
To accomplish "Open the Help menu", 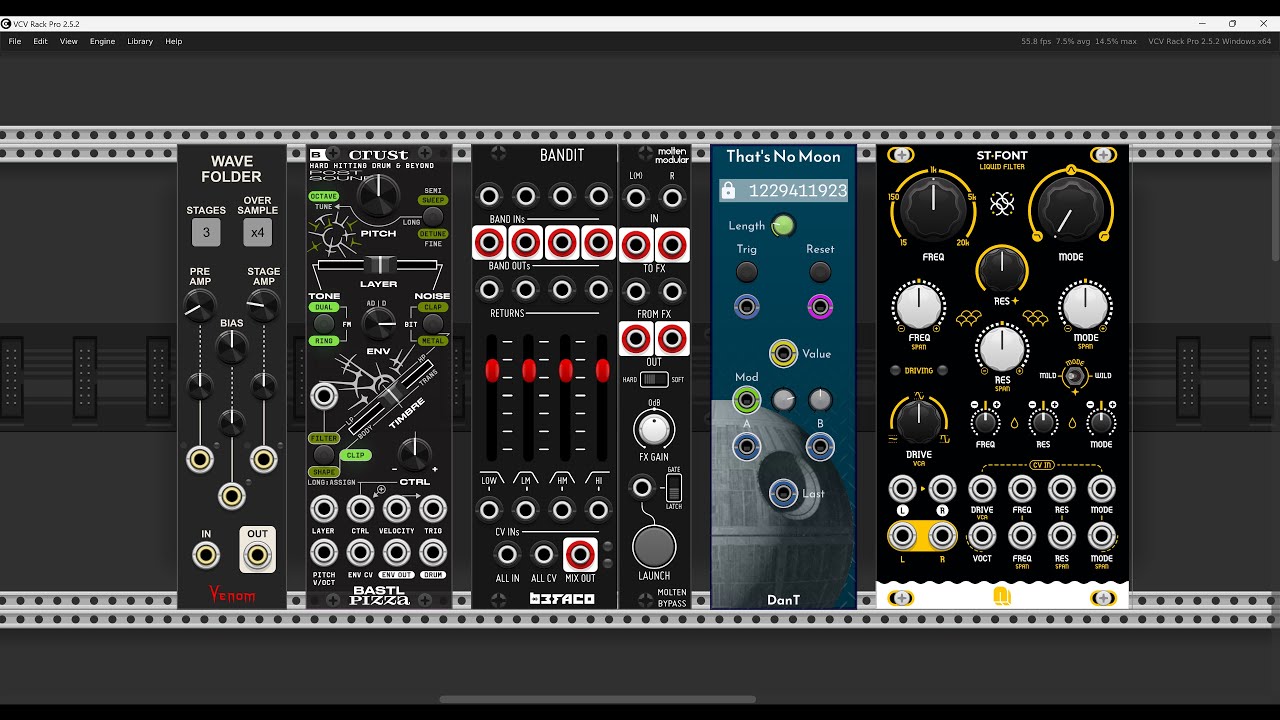I will tap(174, 41).
